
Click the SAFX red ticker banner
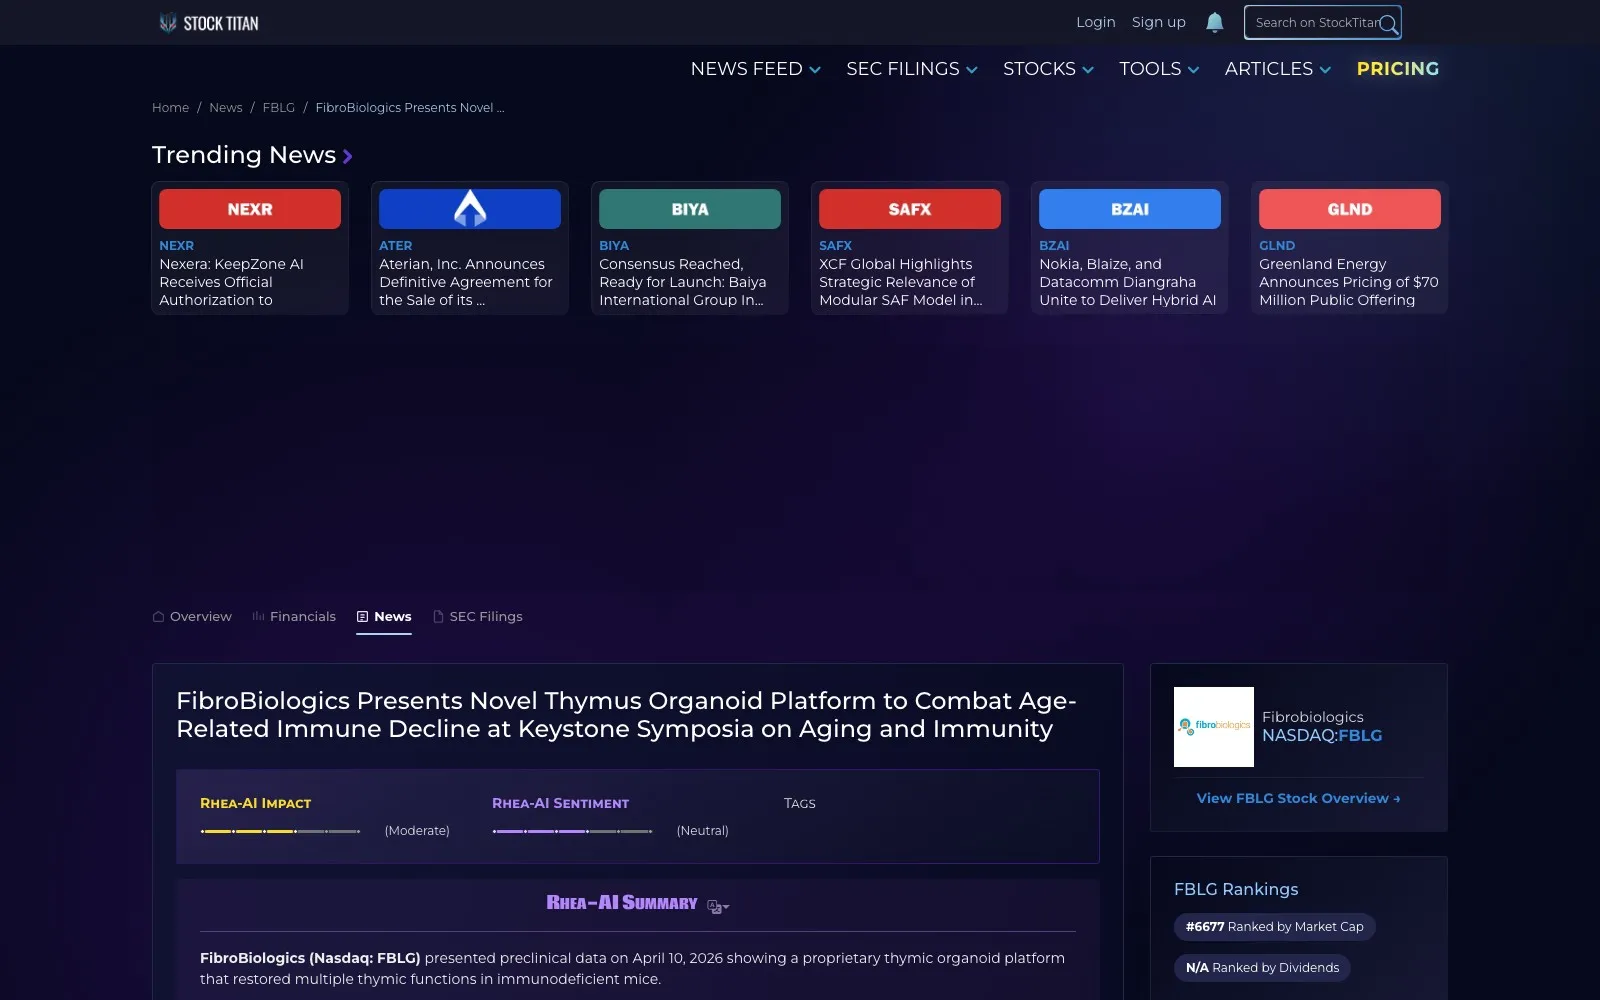pos(910,209)
